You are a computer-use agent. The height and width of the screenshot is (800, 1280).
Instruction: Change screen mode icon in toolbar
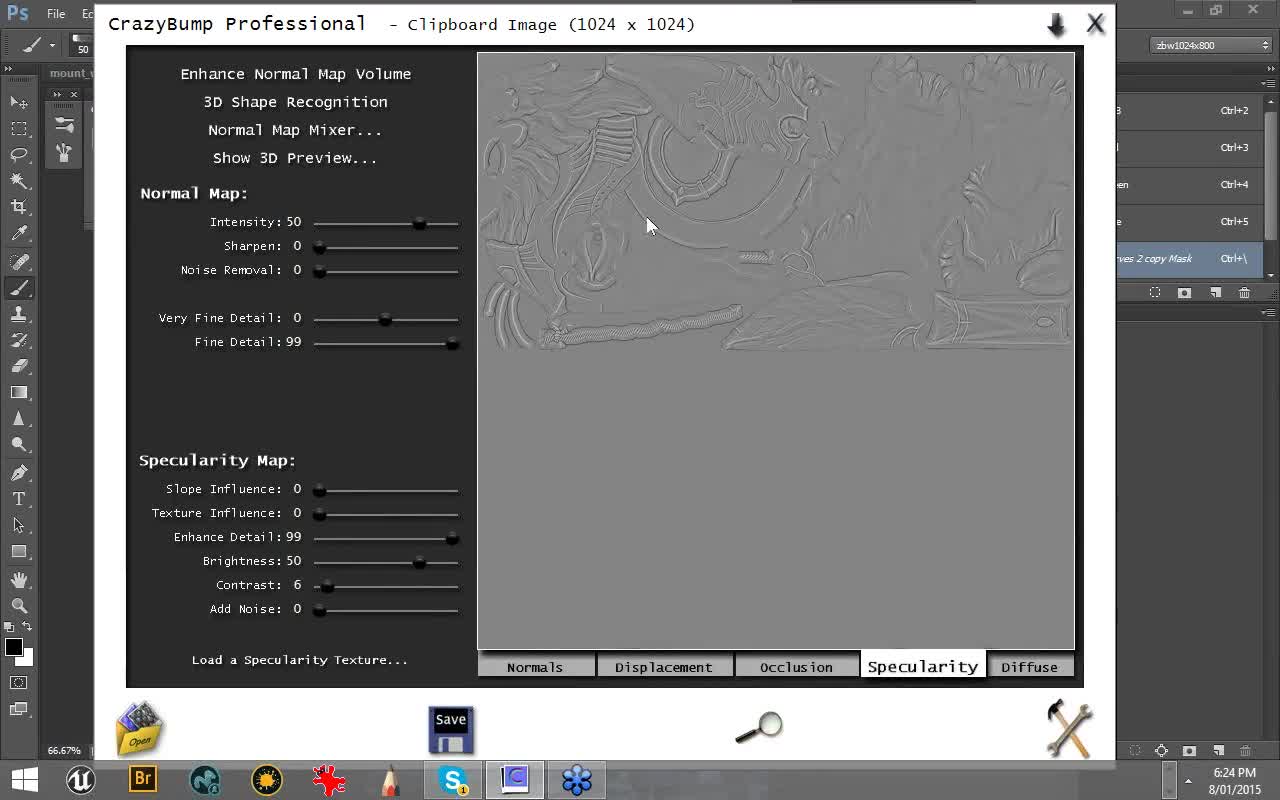pyautogui.click(x=19, y=709)
